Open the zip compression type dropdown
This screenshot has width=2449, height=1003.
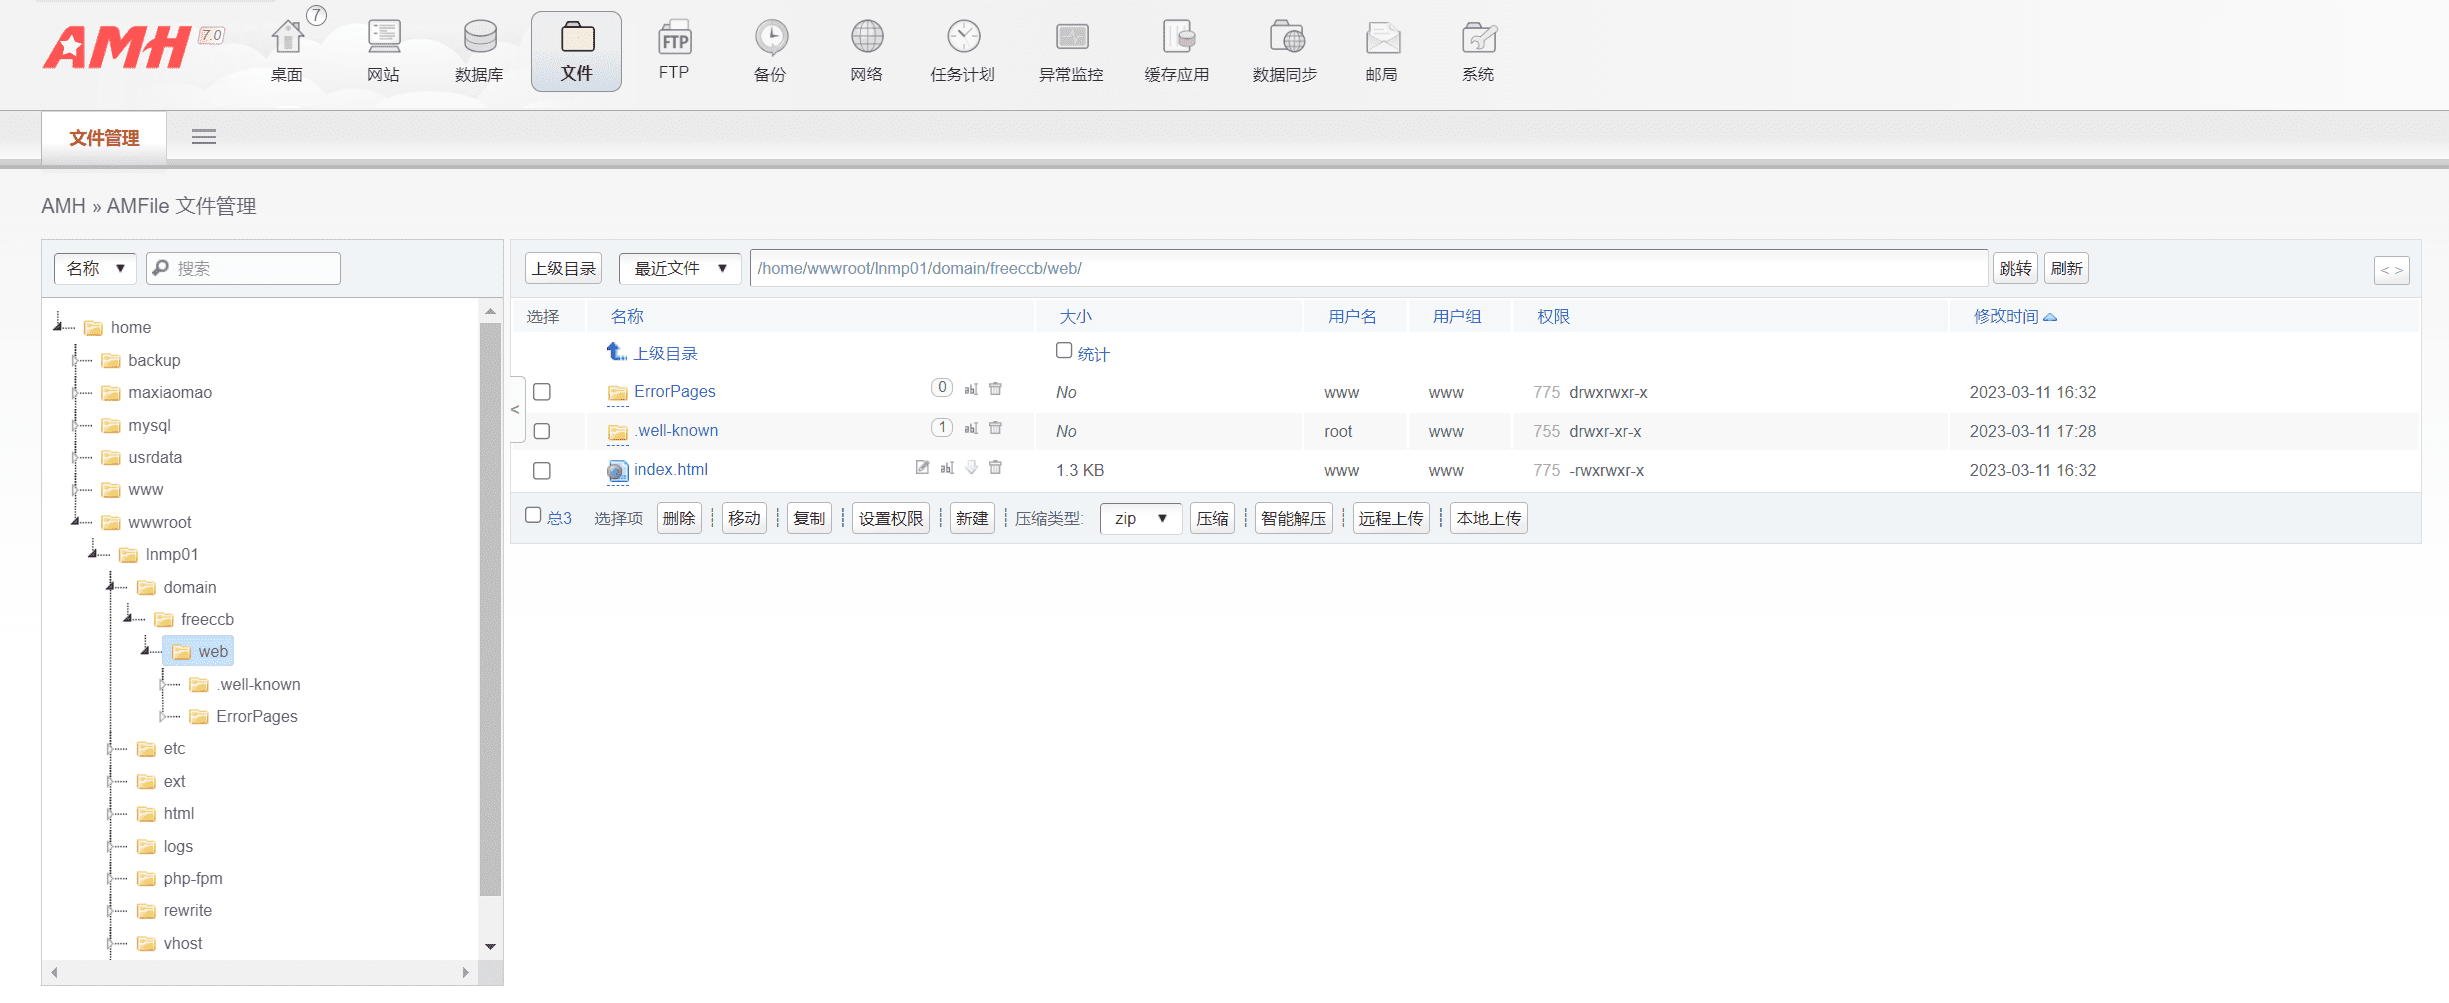pyautogui.click(x=1140, y=518)
